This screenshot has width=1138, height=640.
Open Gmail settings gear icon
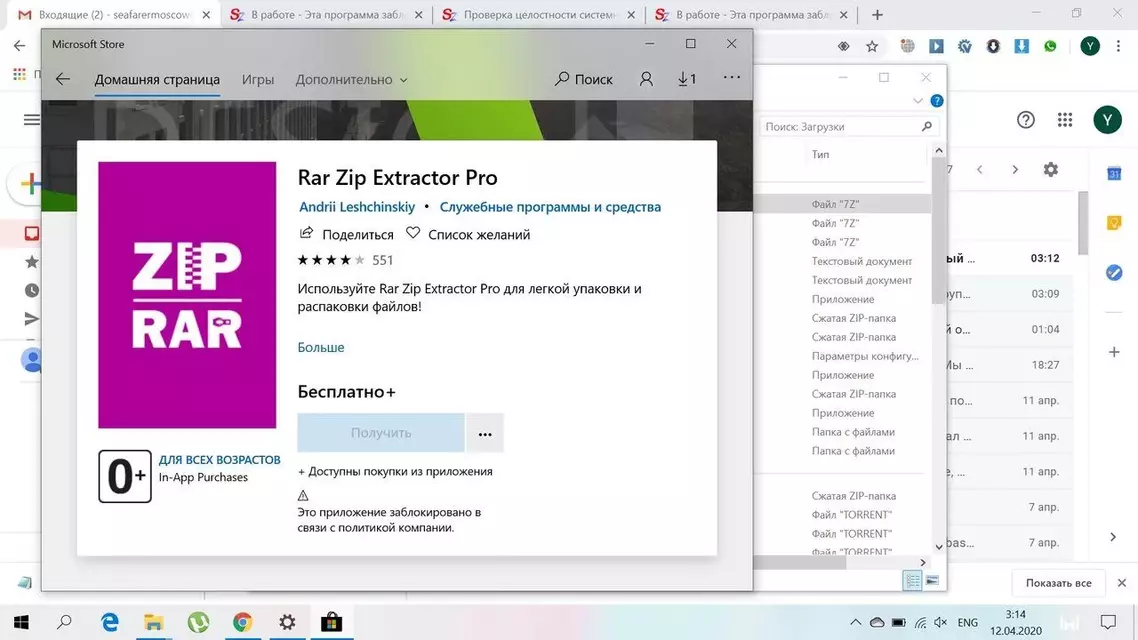coord(1050,170)
